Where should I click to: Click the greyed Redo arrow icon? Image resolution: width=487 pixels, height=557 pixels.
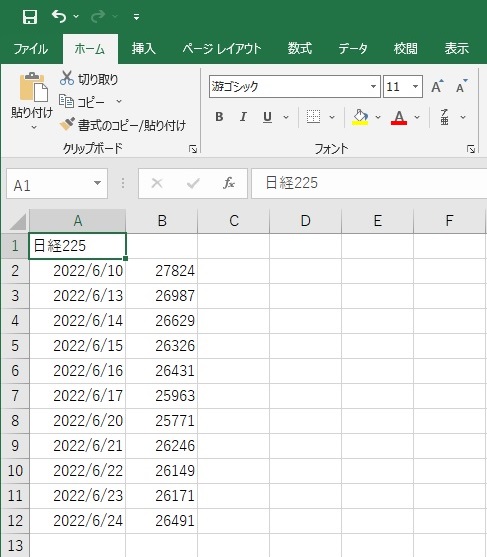point(98,16)
